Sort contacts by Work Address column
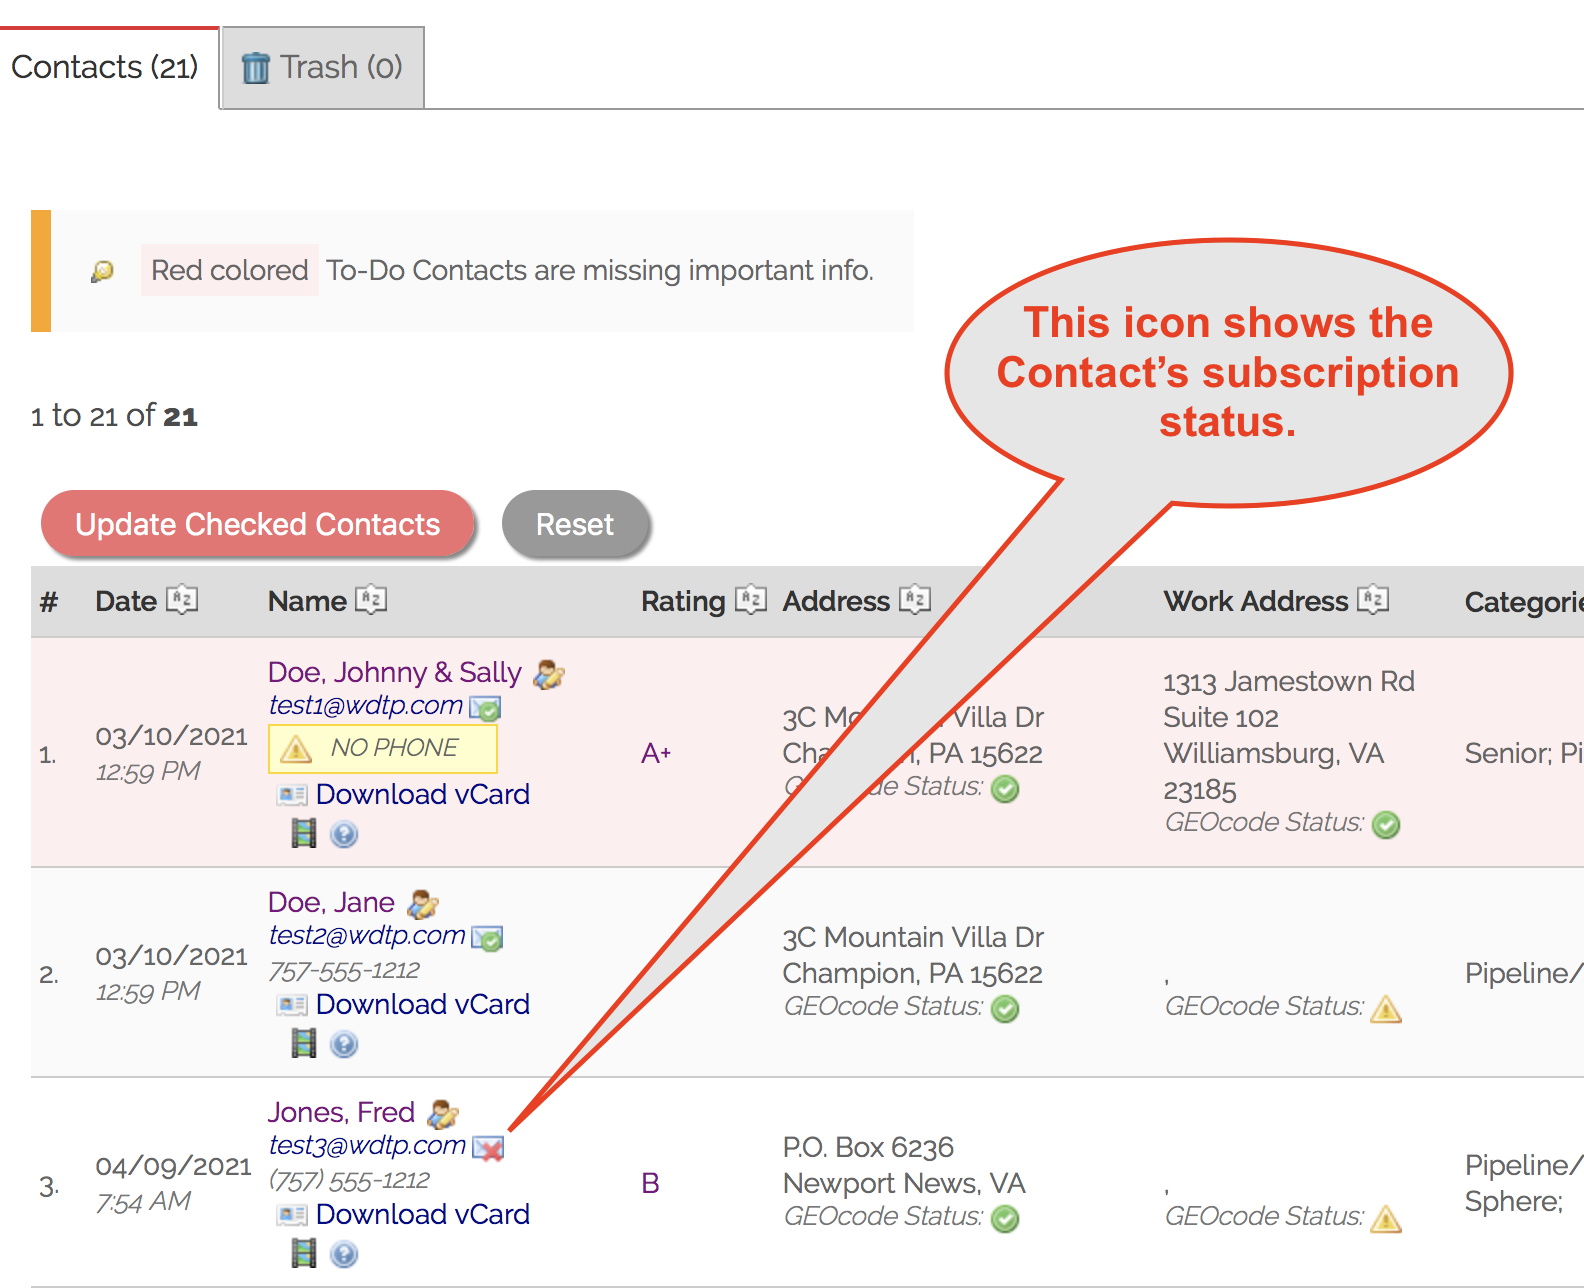Screen dimensions: 1584x1288 (x=1373, y=600)
